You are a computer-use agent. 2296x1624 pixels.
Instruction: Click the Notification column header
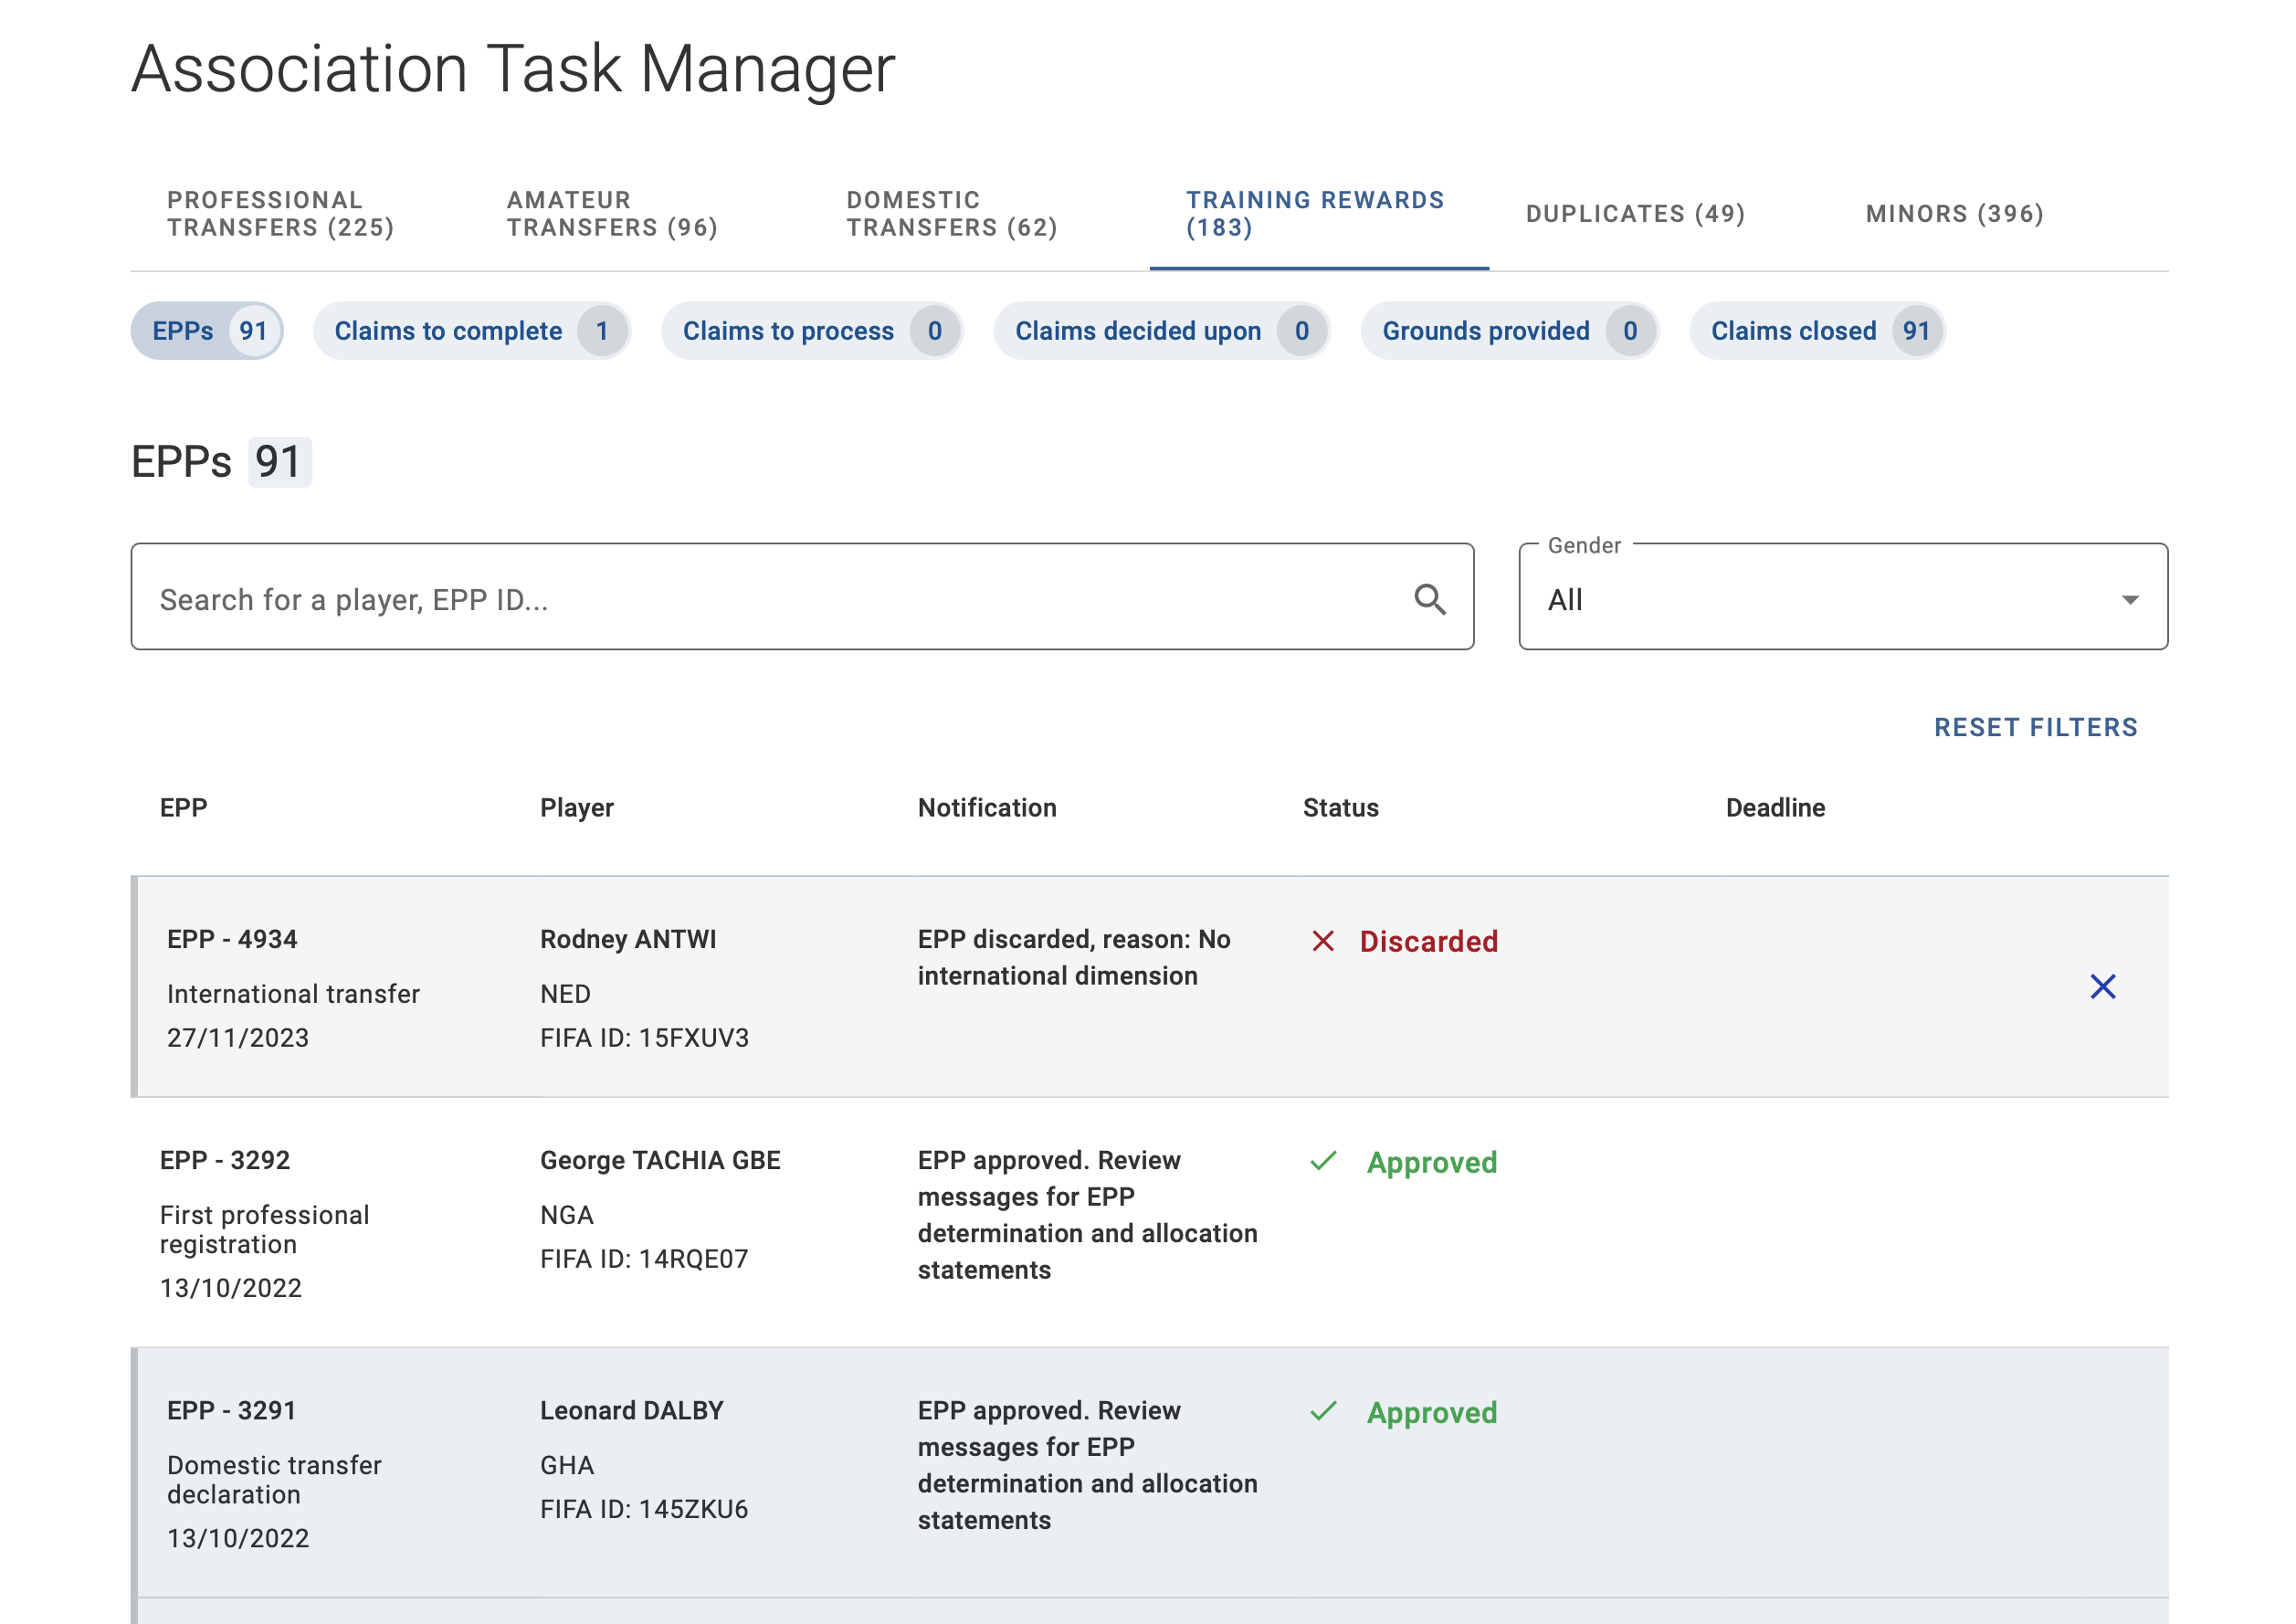987,808
